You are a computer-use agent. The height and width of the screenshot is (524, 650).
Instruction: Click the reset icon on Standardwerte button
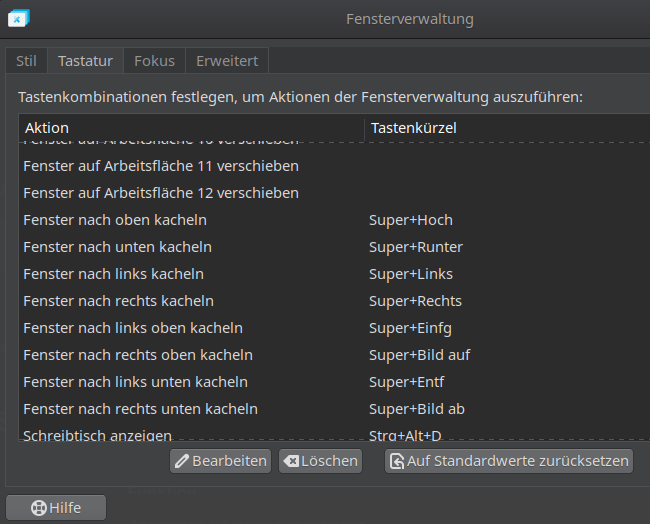point(397,461)
